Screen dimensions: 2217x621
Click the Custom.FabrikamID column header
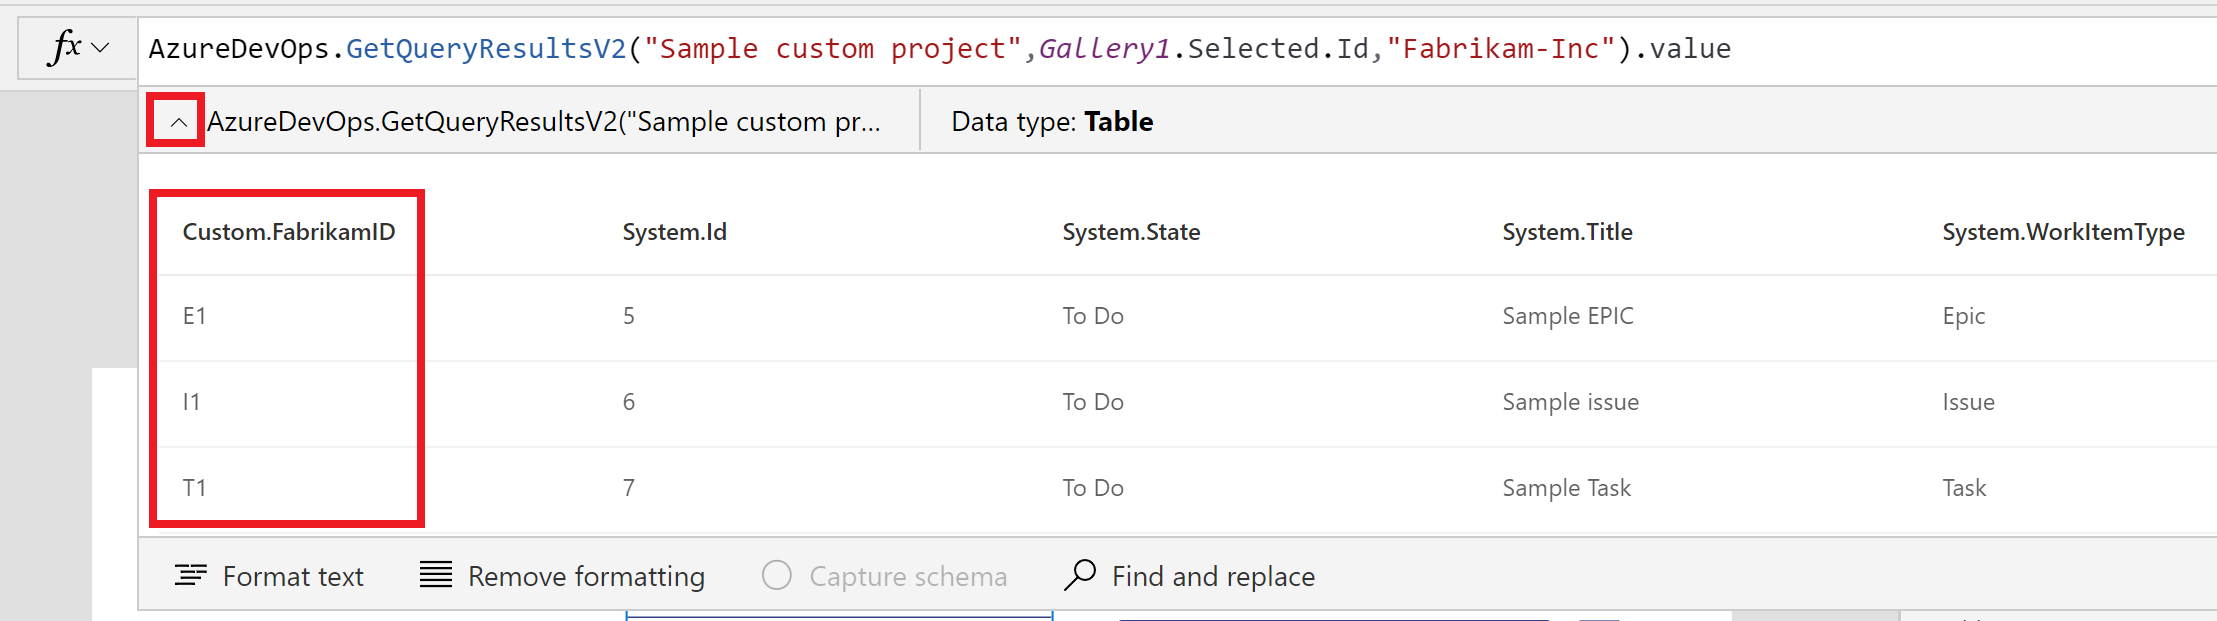pyautogui.click(x=289, y=232)
